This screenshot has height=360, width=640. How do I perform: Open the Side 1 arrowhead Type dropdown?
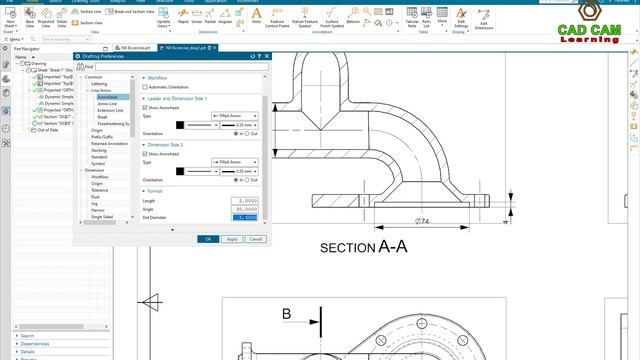point(235,116)
